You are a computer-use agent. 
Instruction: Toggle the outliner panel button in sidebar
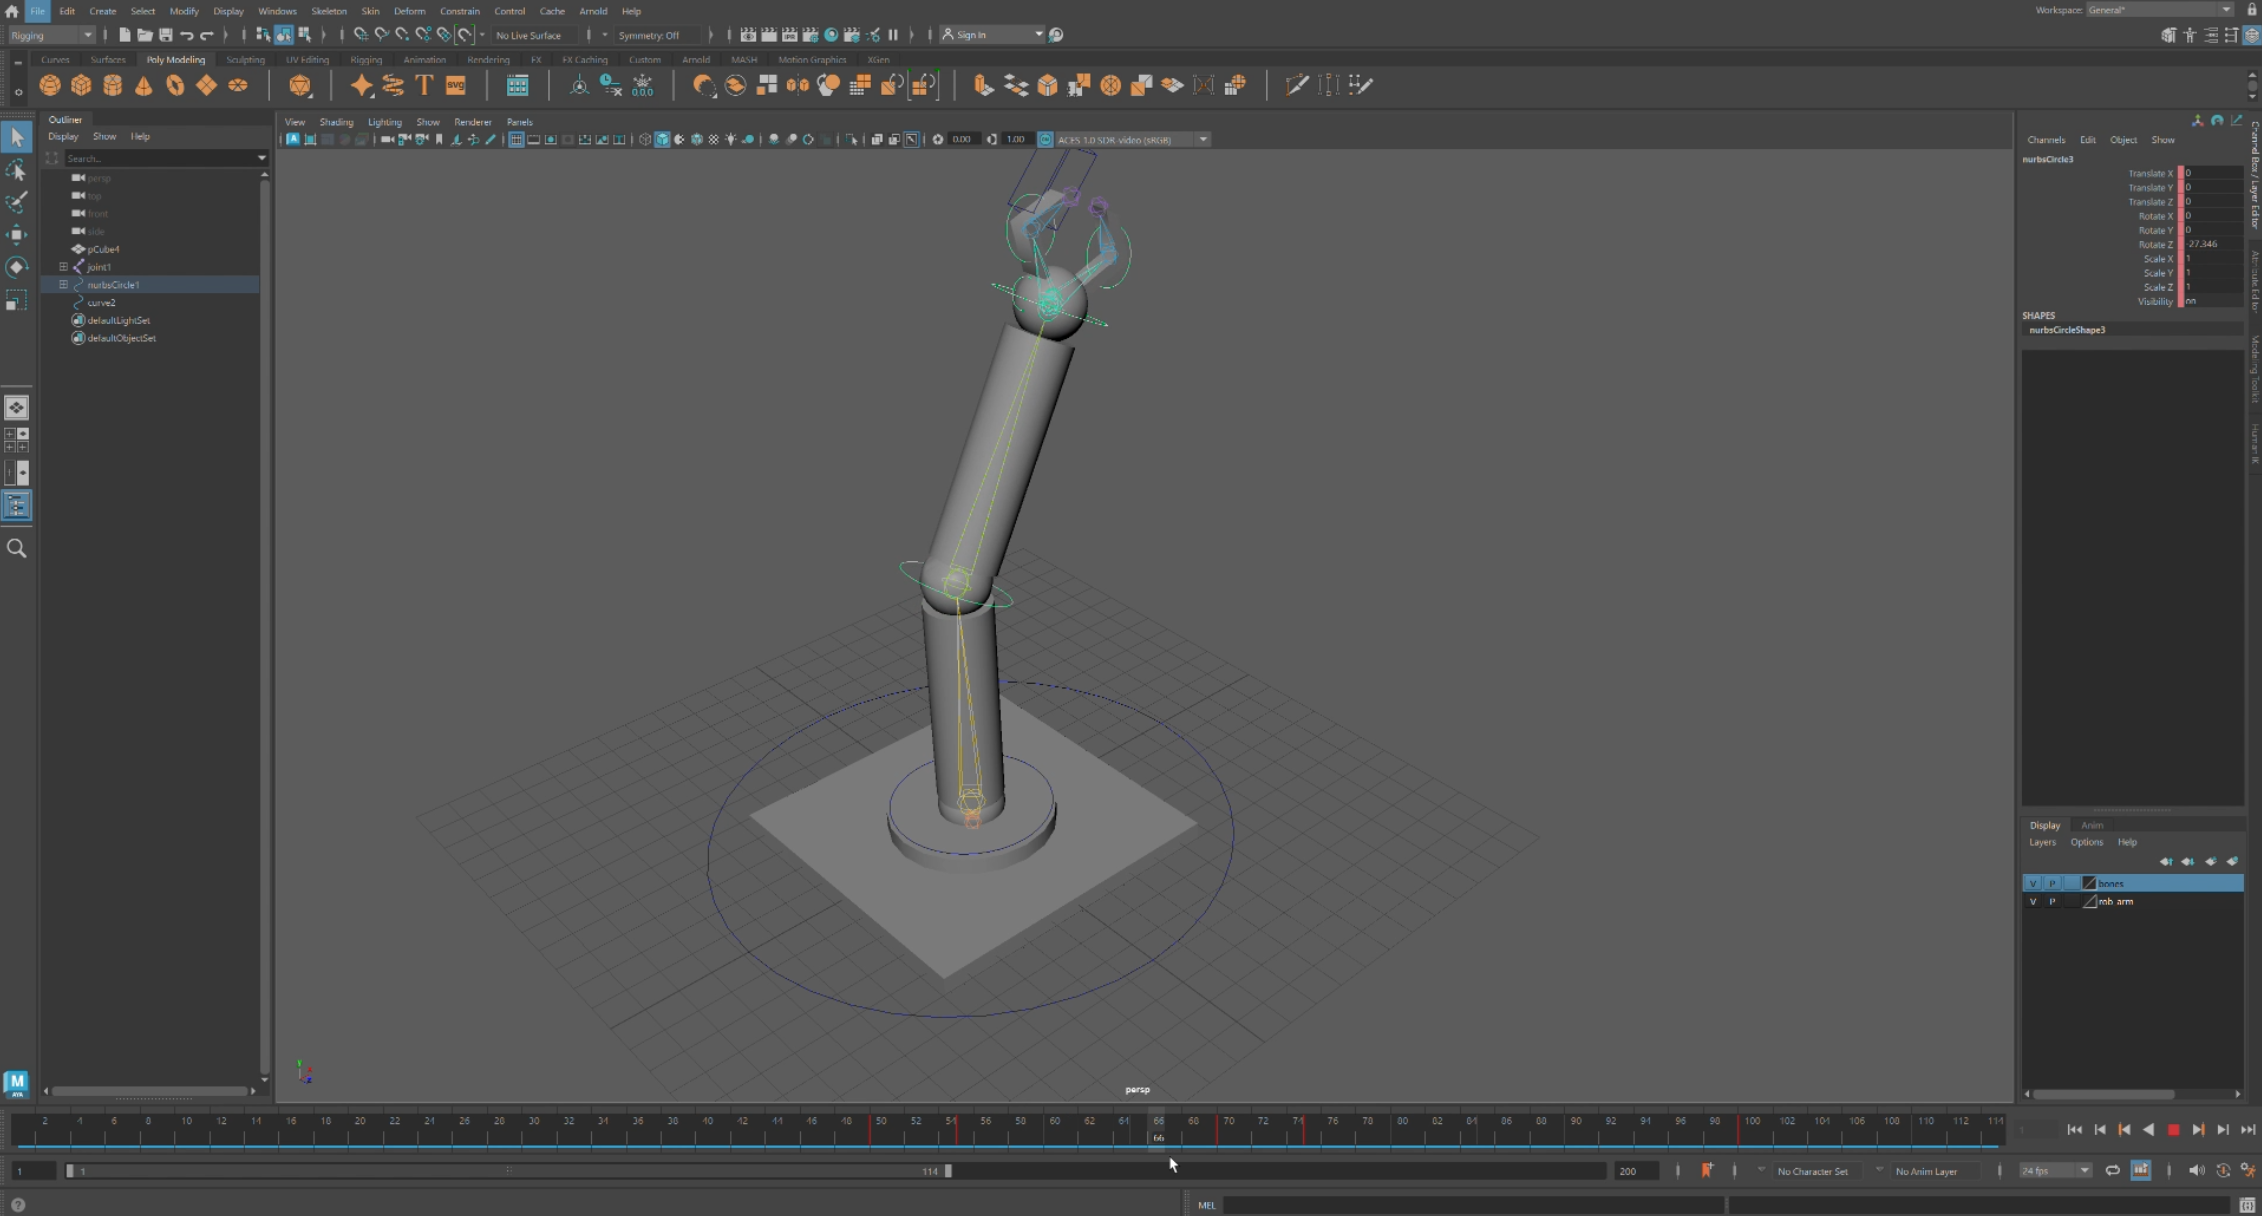click(x=16, y=505)
